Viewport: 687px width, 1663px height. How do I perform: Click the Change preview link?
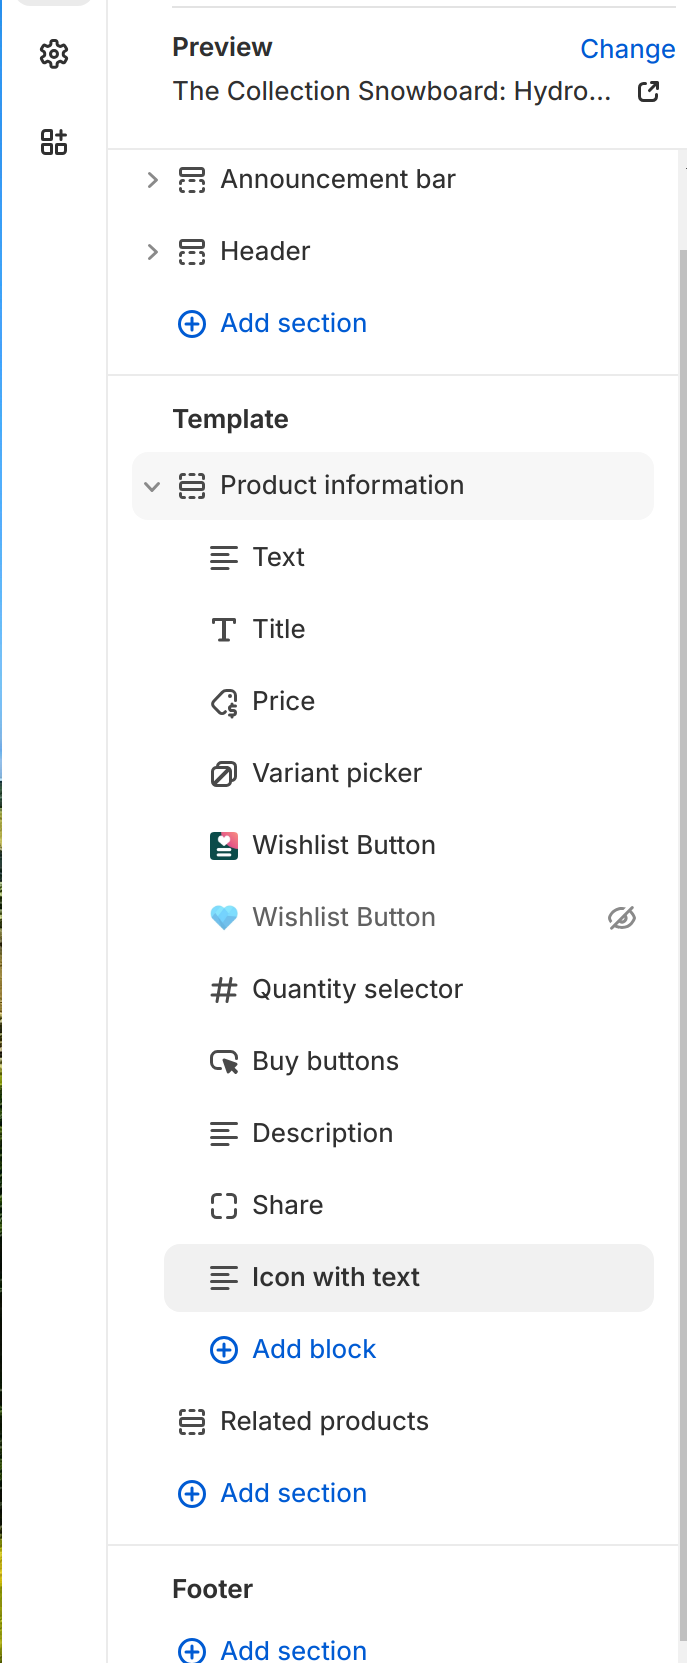pyautogui.click(x=627, y=49)
